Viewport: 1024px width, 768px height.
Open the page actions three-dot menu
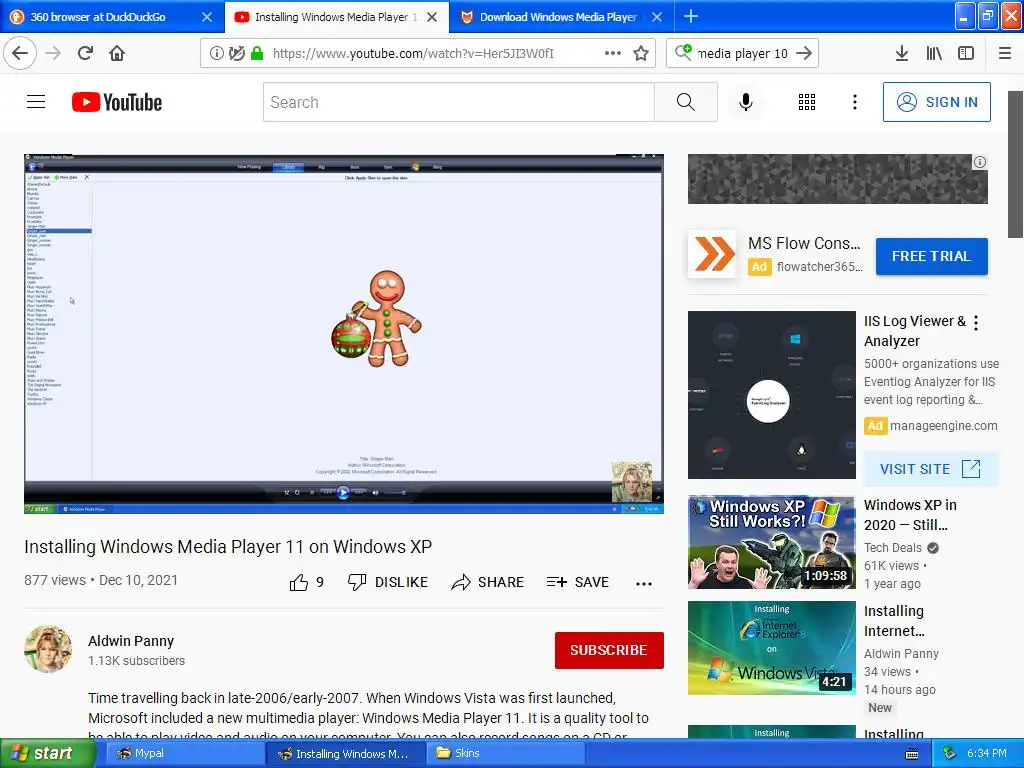(613, 53)
